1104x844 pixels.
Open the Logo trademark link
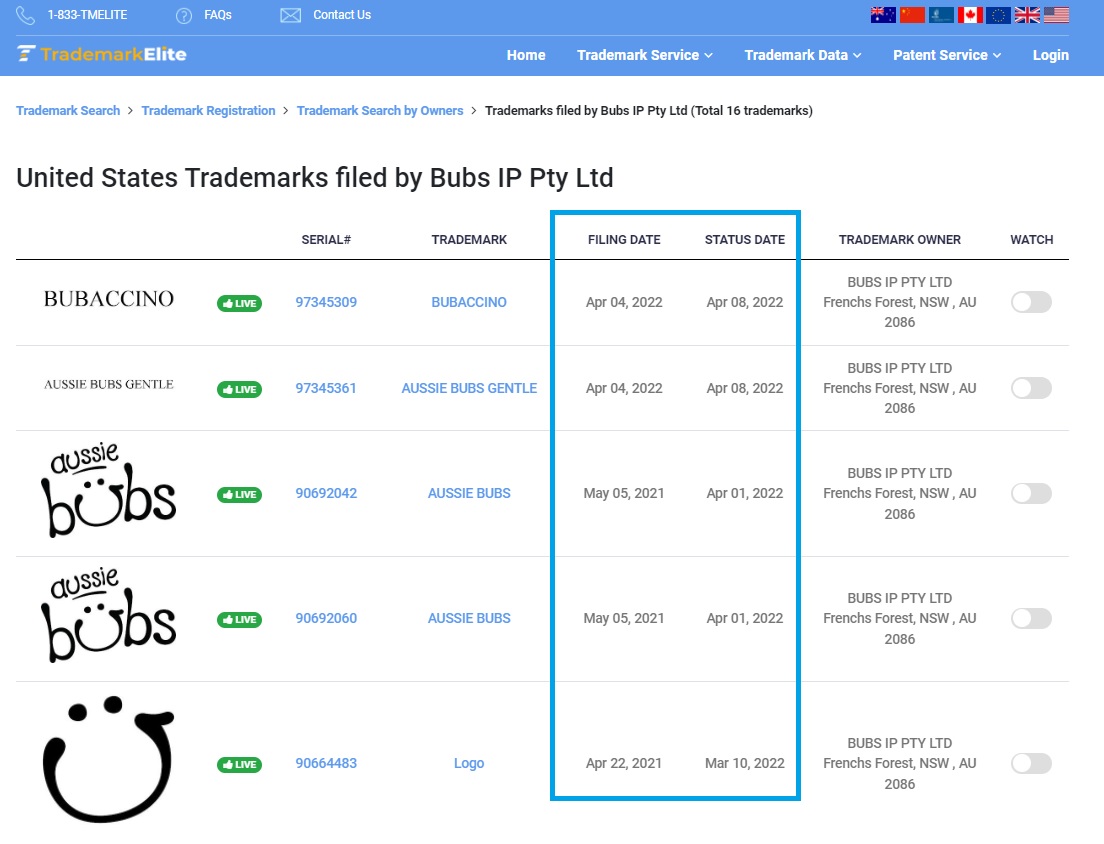pyautogui.click(x=469, y=763)
